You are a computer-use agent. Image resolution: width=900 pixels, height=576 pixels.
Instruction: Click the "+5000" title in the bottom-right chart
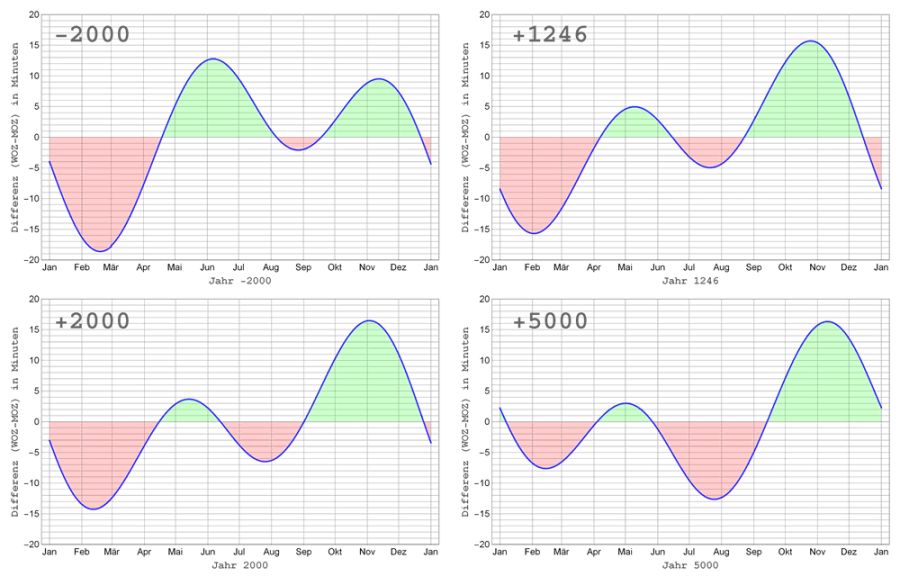coord(549,322)
